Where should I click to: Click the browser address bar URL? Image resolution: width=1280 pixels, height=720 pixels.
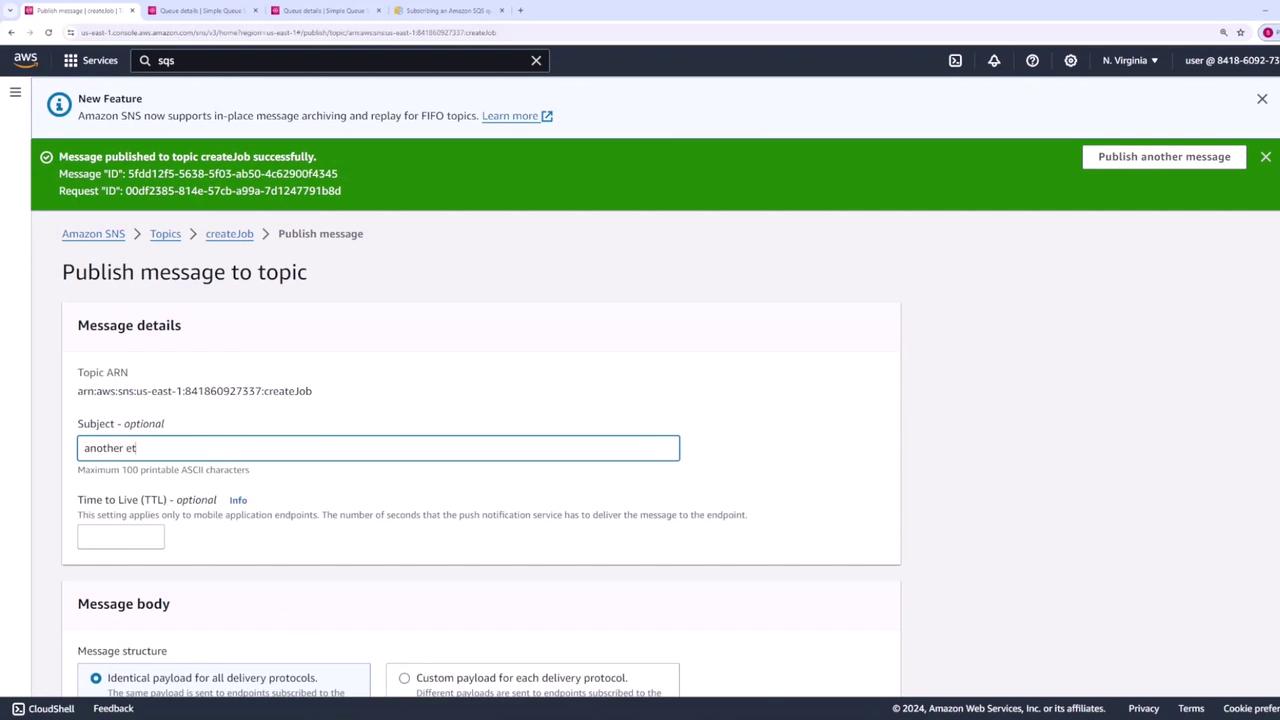pyautogui.click(x=288, y=32)
